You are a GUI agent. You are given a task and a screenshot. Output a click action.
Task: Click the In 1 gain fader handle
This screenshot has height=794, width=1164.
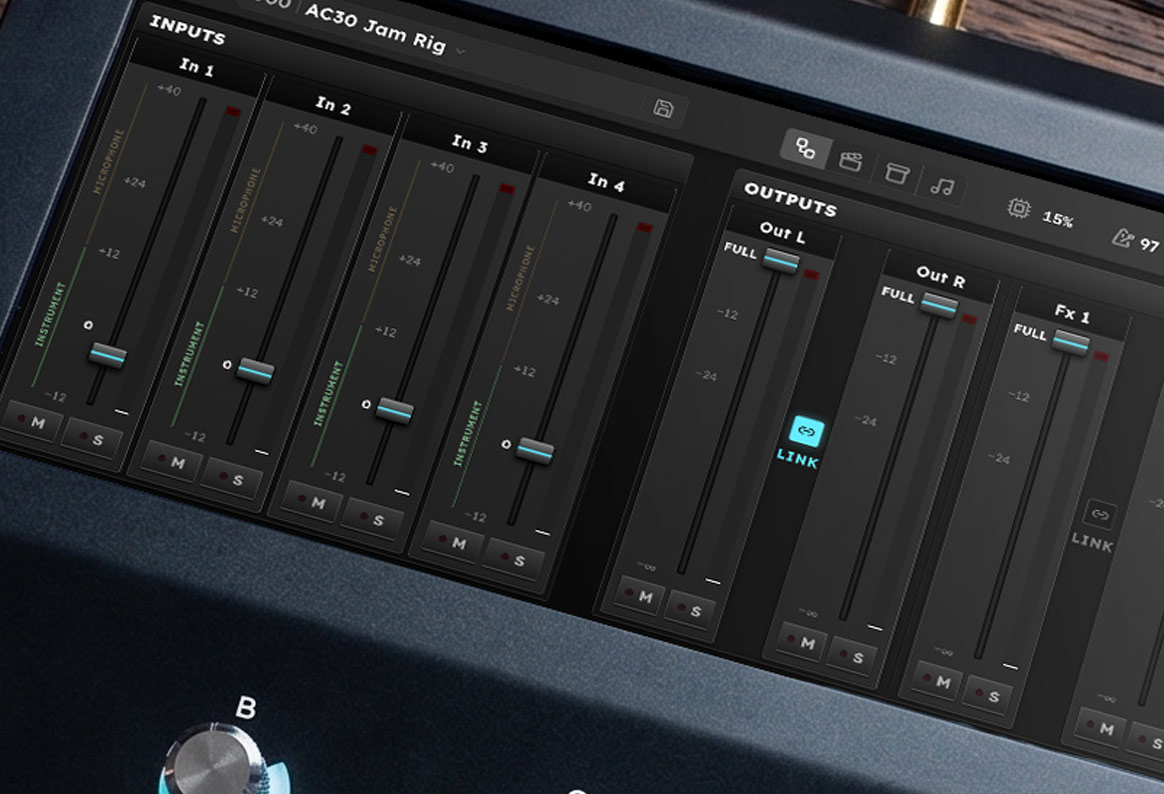click(108, 355)
